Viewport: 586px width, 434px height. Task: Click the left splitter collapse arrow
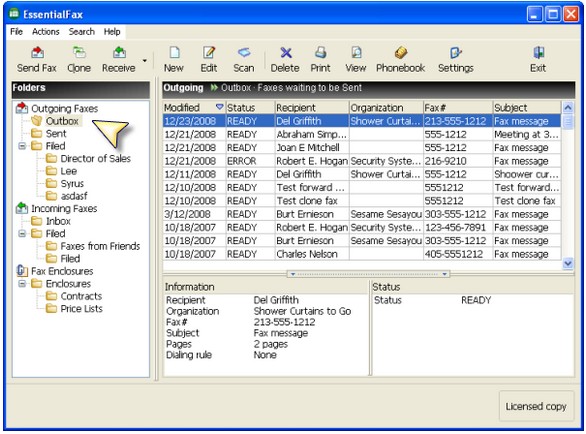click(x=293, y=274)
